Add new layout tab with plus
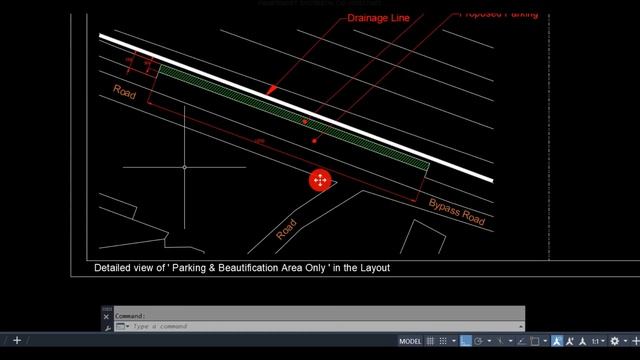Image resolution: width=640 pixels, height=360 pixels. (17, 340)
